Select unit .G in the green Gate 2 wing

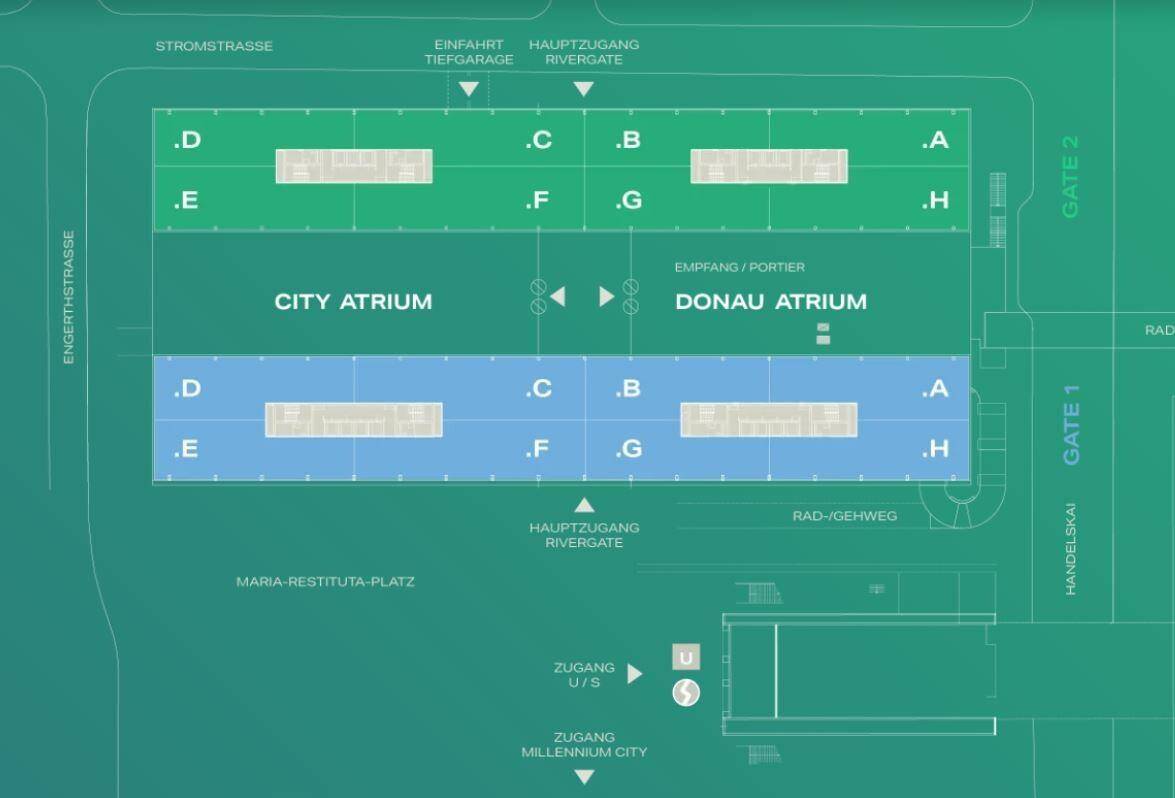click(629, 200)
